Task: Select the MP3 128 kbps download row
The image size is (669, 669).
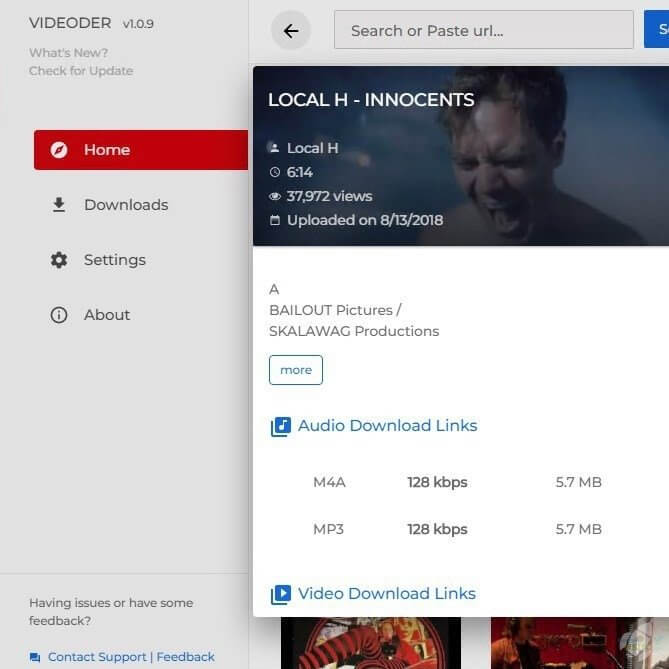Action: click(x=461, y=529)
